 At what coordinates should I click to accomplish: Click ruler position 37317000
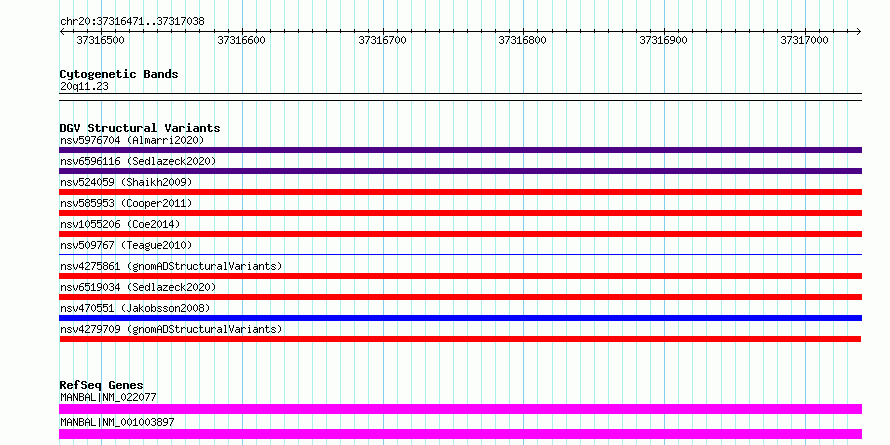pyautogui.click(x=804, y=40)
